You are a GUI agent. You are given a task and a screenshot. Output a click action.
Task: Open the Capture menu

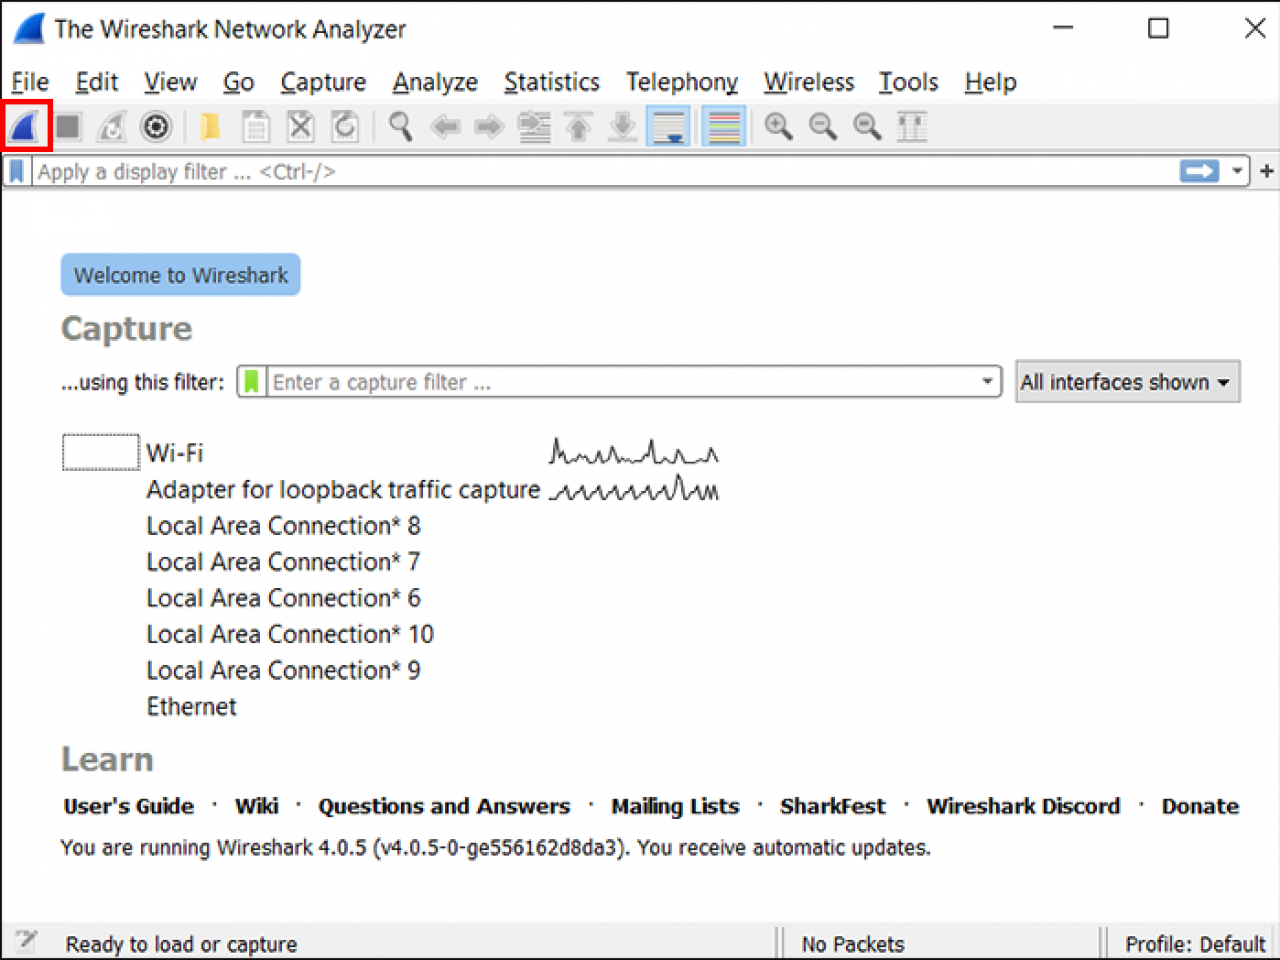322,82
